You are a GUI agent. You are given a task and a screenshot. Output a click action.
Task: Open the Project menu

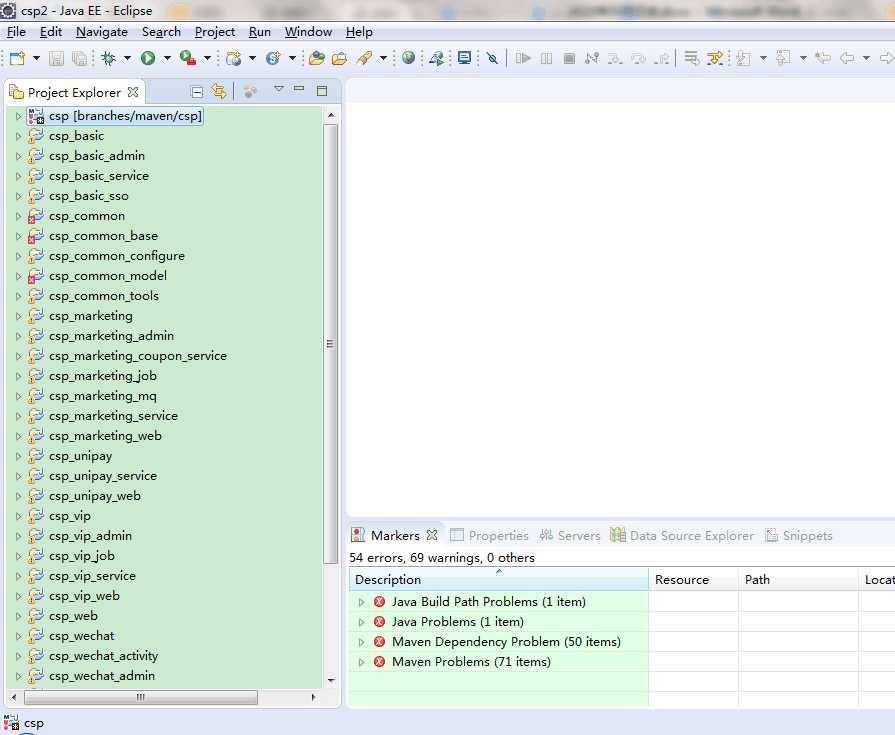(x=215, y=32)
